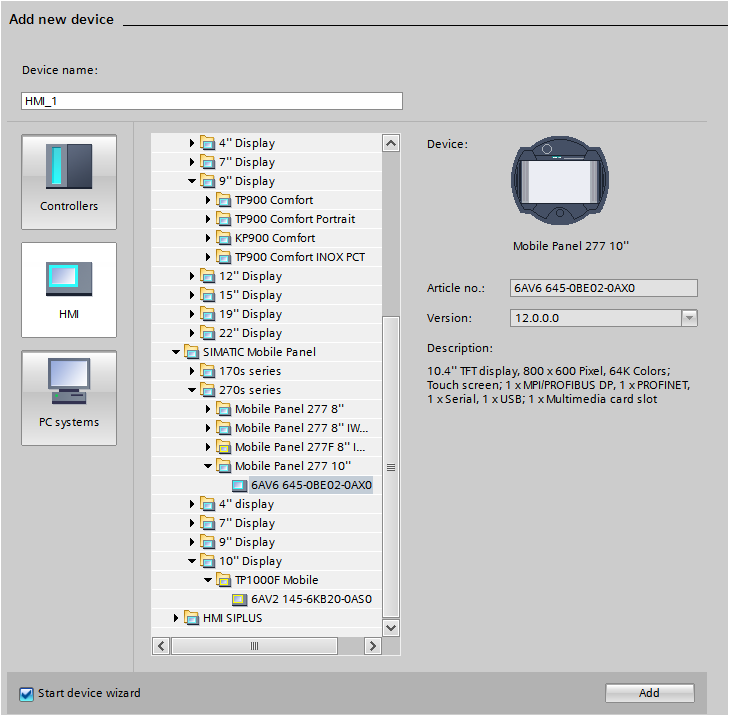Click the 270s series folder icon
The height and width of the screenshot is (716, 729).
click(x=207, y=390)
